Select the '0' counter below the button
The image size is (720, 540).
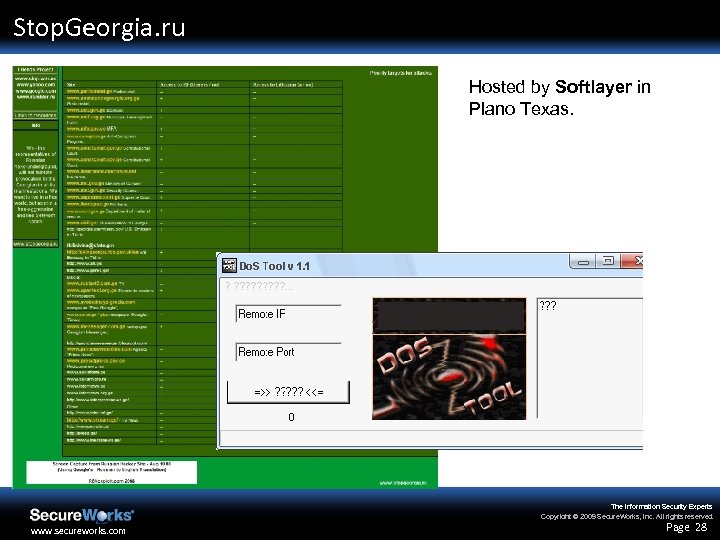pos(291,417)
